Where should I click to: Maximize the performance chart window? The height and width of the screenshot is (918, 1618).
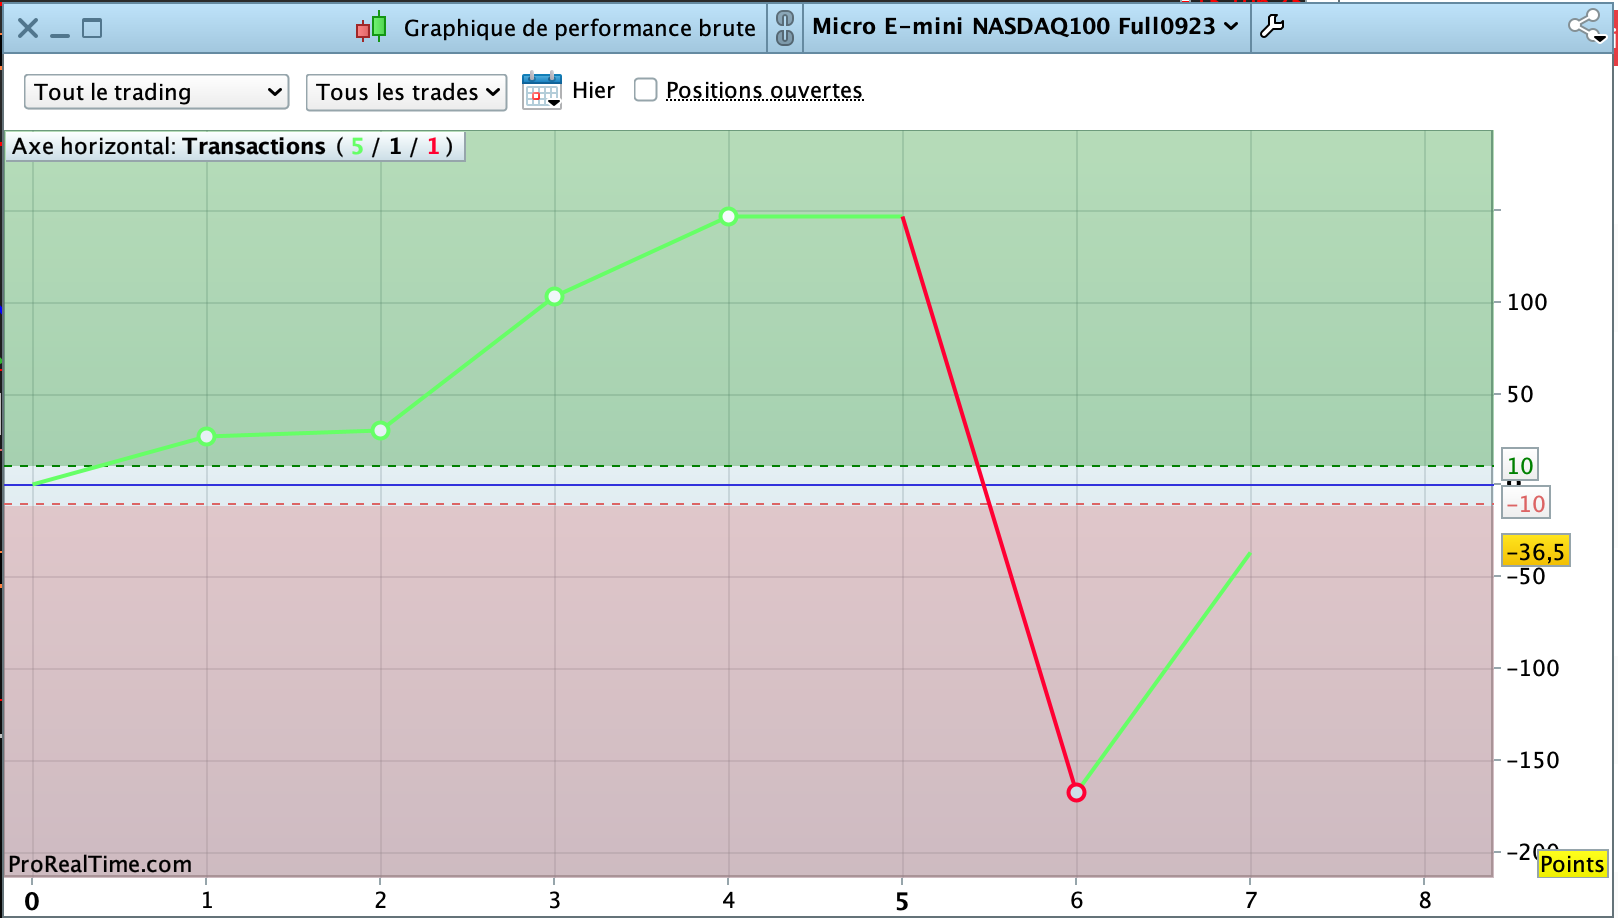(x=92, y=28)
